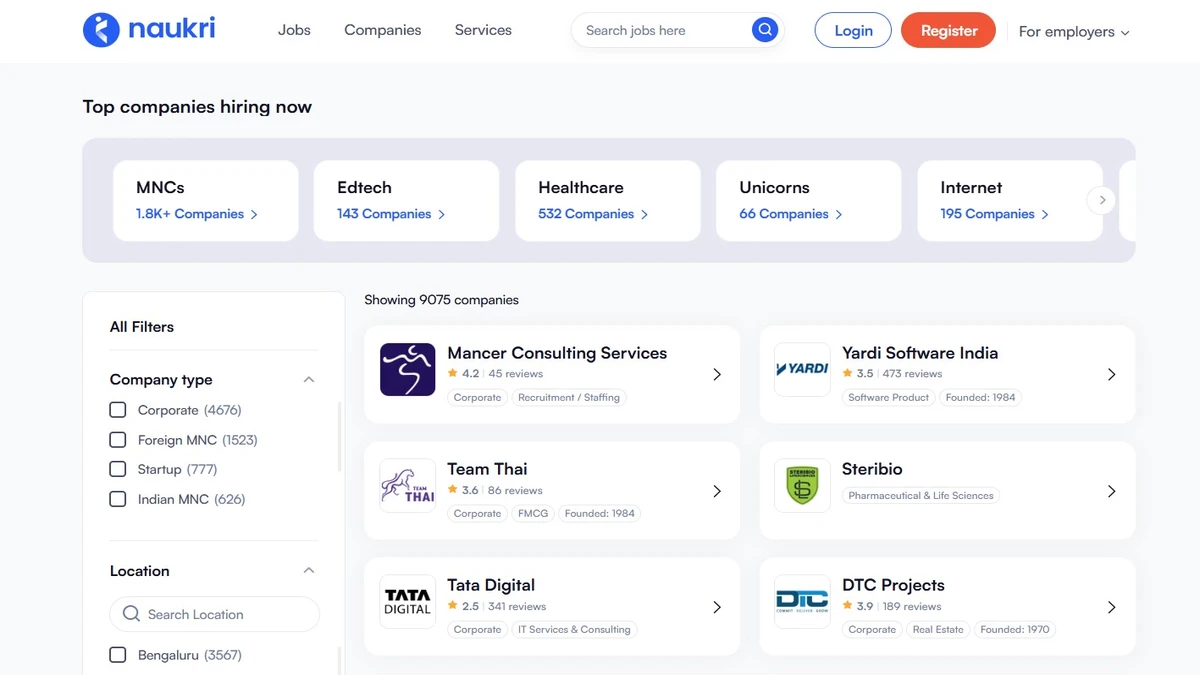1200x675 pixels.
Task: Click the Tata Digital logo
Action: point(407,601)
